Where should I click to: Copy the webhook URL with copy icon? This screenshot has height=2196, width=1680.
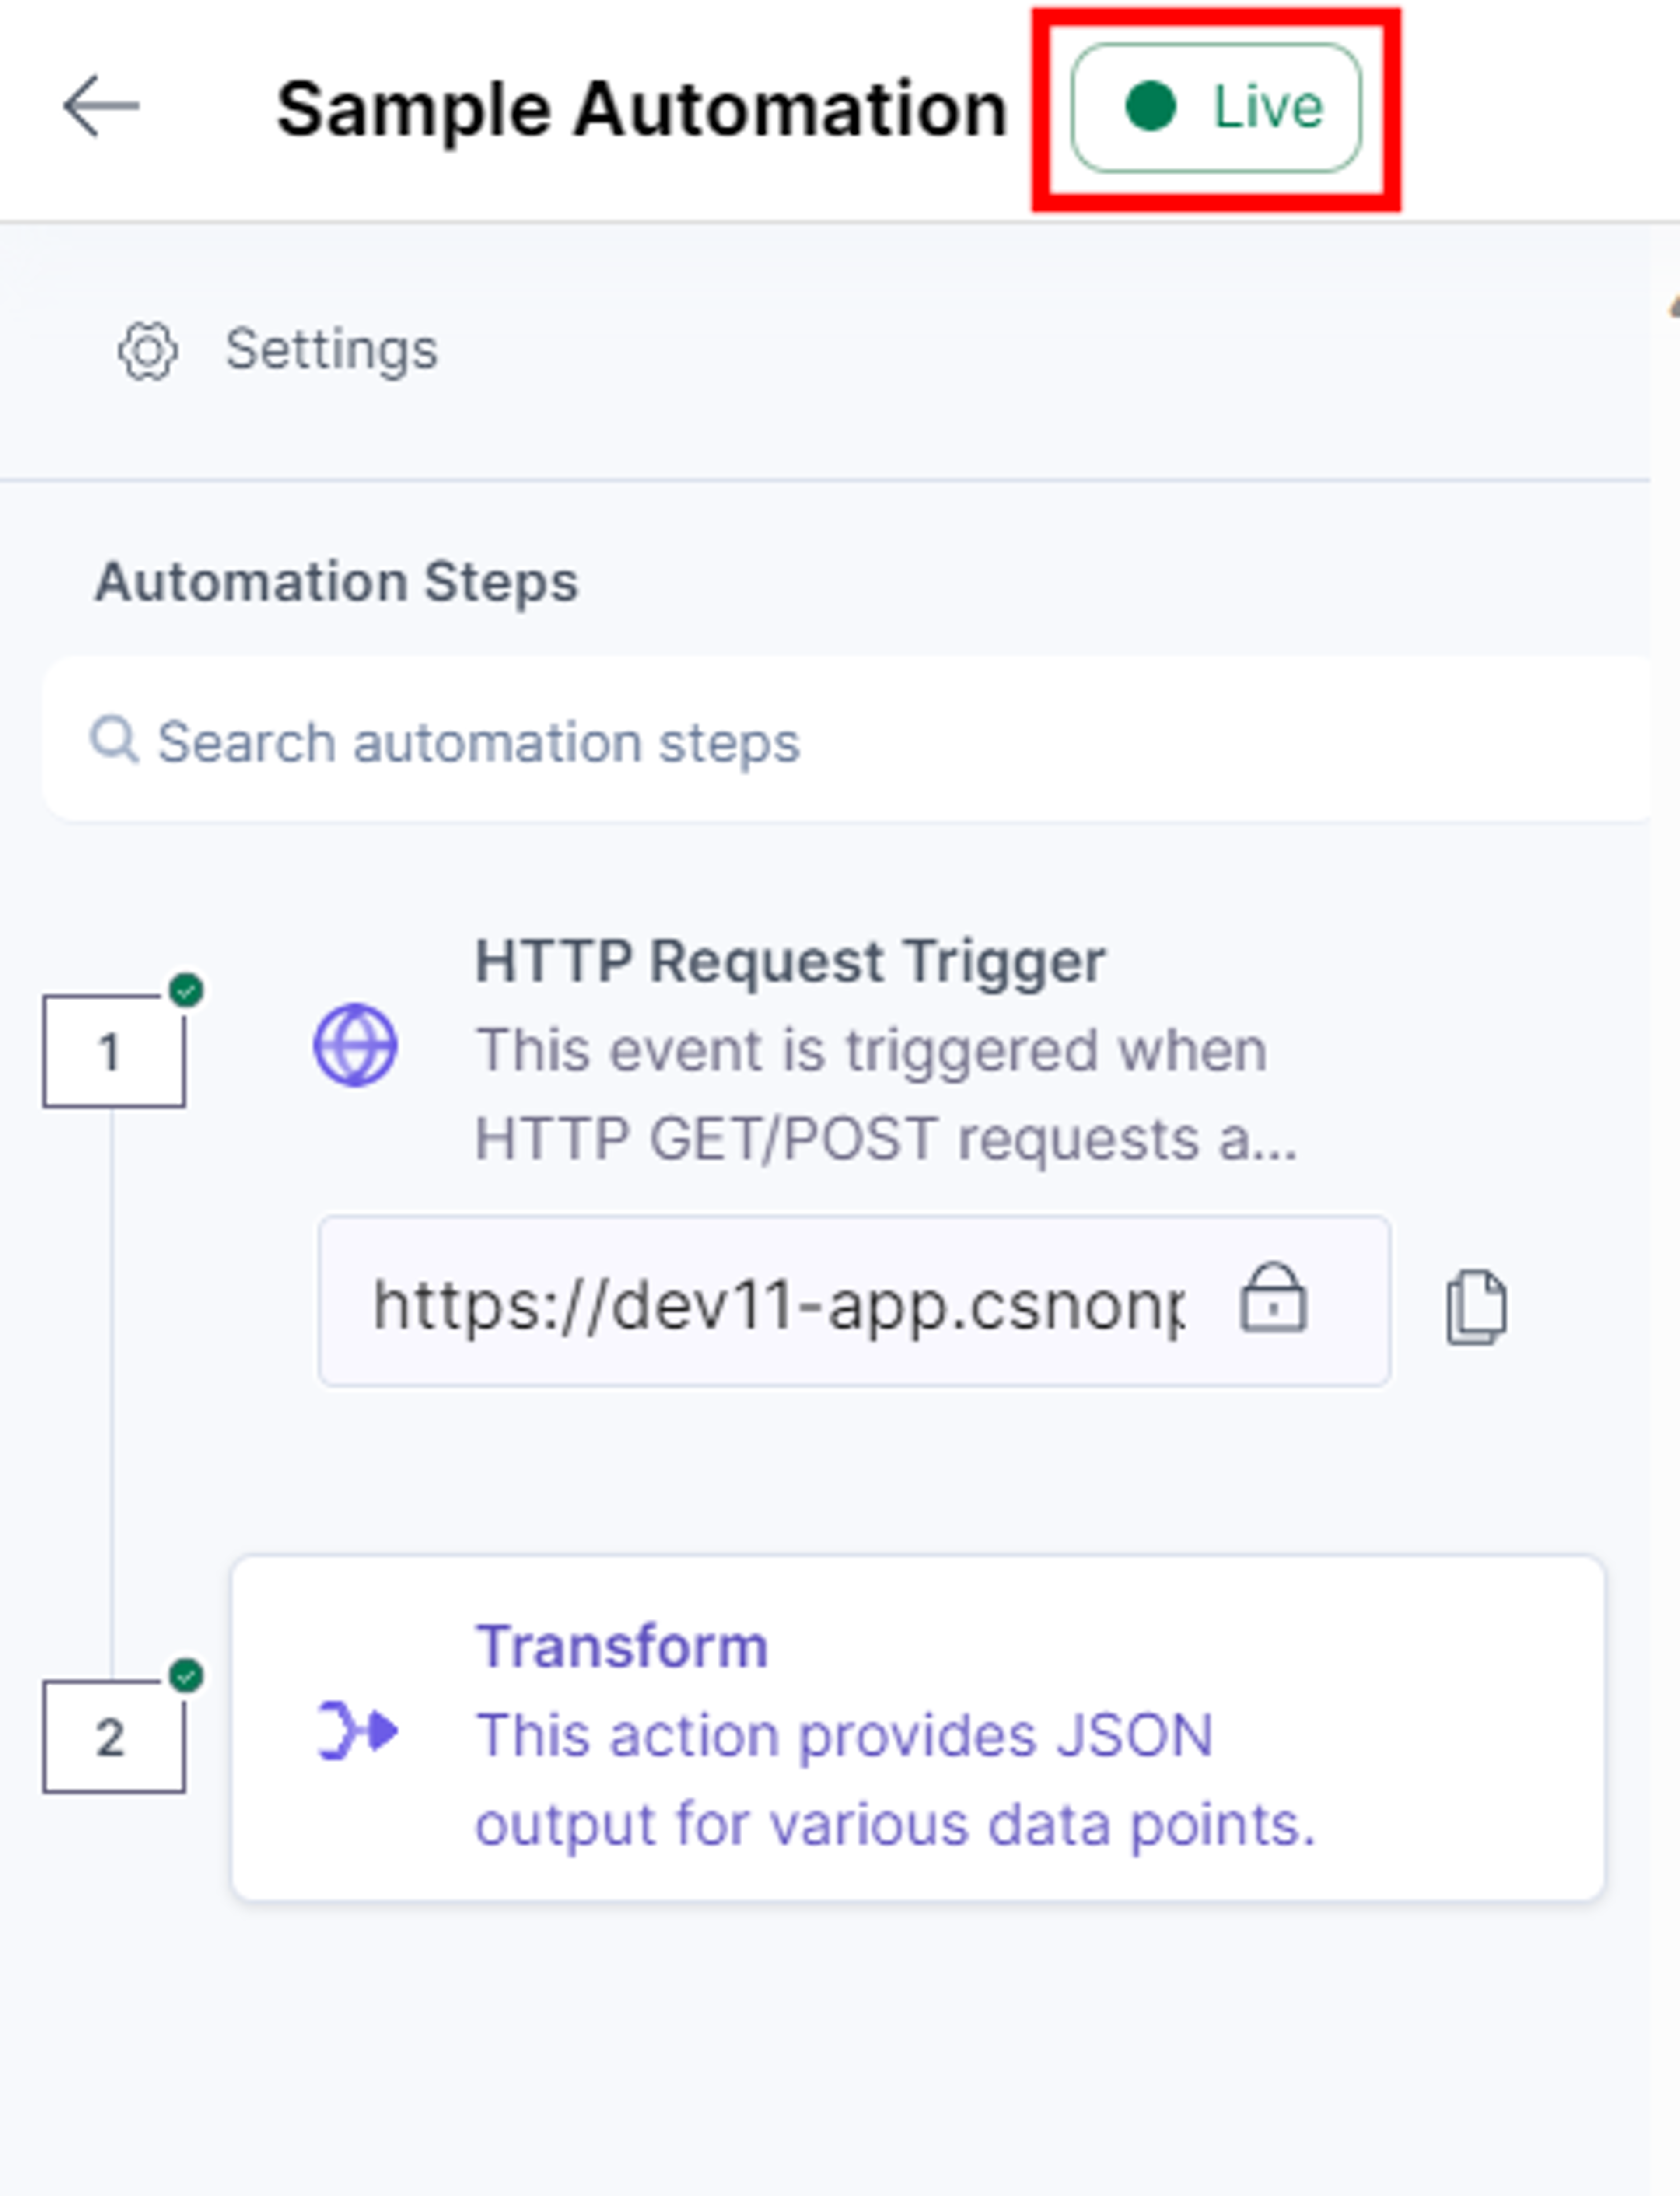tap(1476, 1307)
